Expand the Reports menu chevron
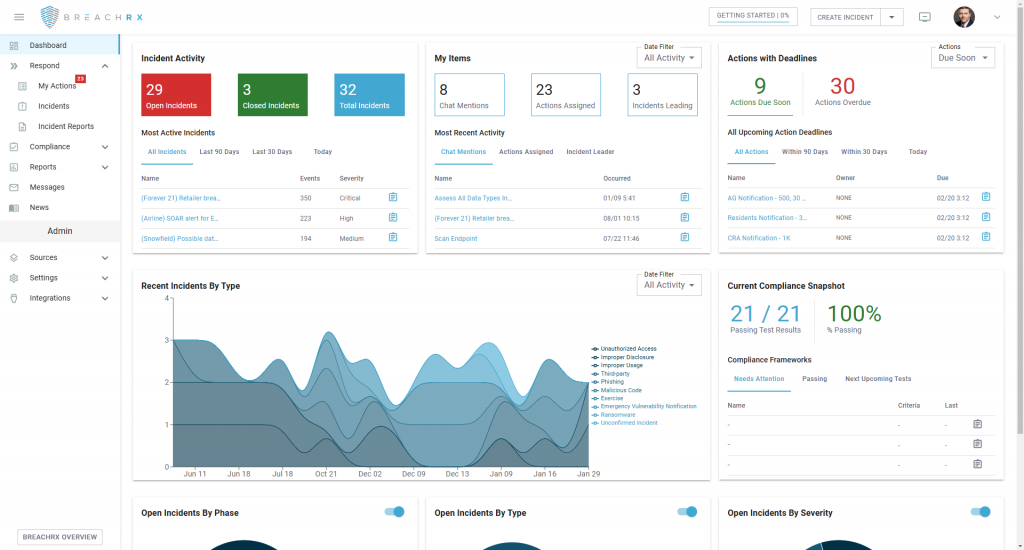Viewport: 1024px width, 550px height. [x=105, y=167]
